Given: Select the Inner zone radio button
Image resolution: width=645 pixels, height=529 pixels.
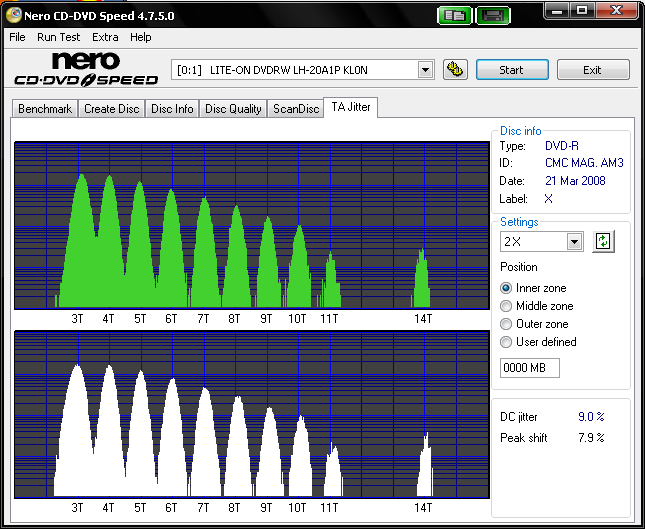Looking at the screenshot, I should (506, 288).
